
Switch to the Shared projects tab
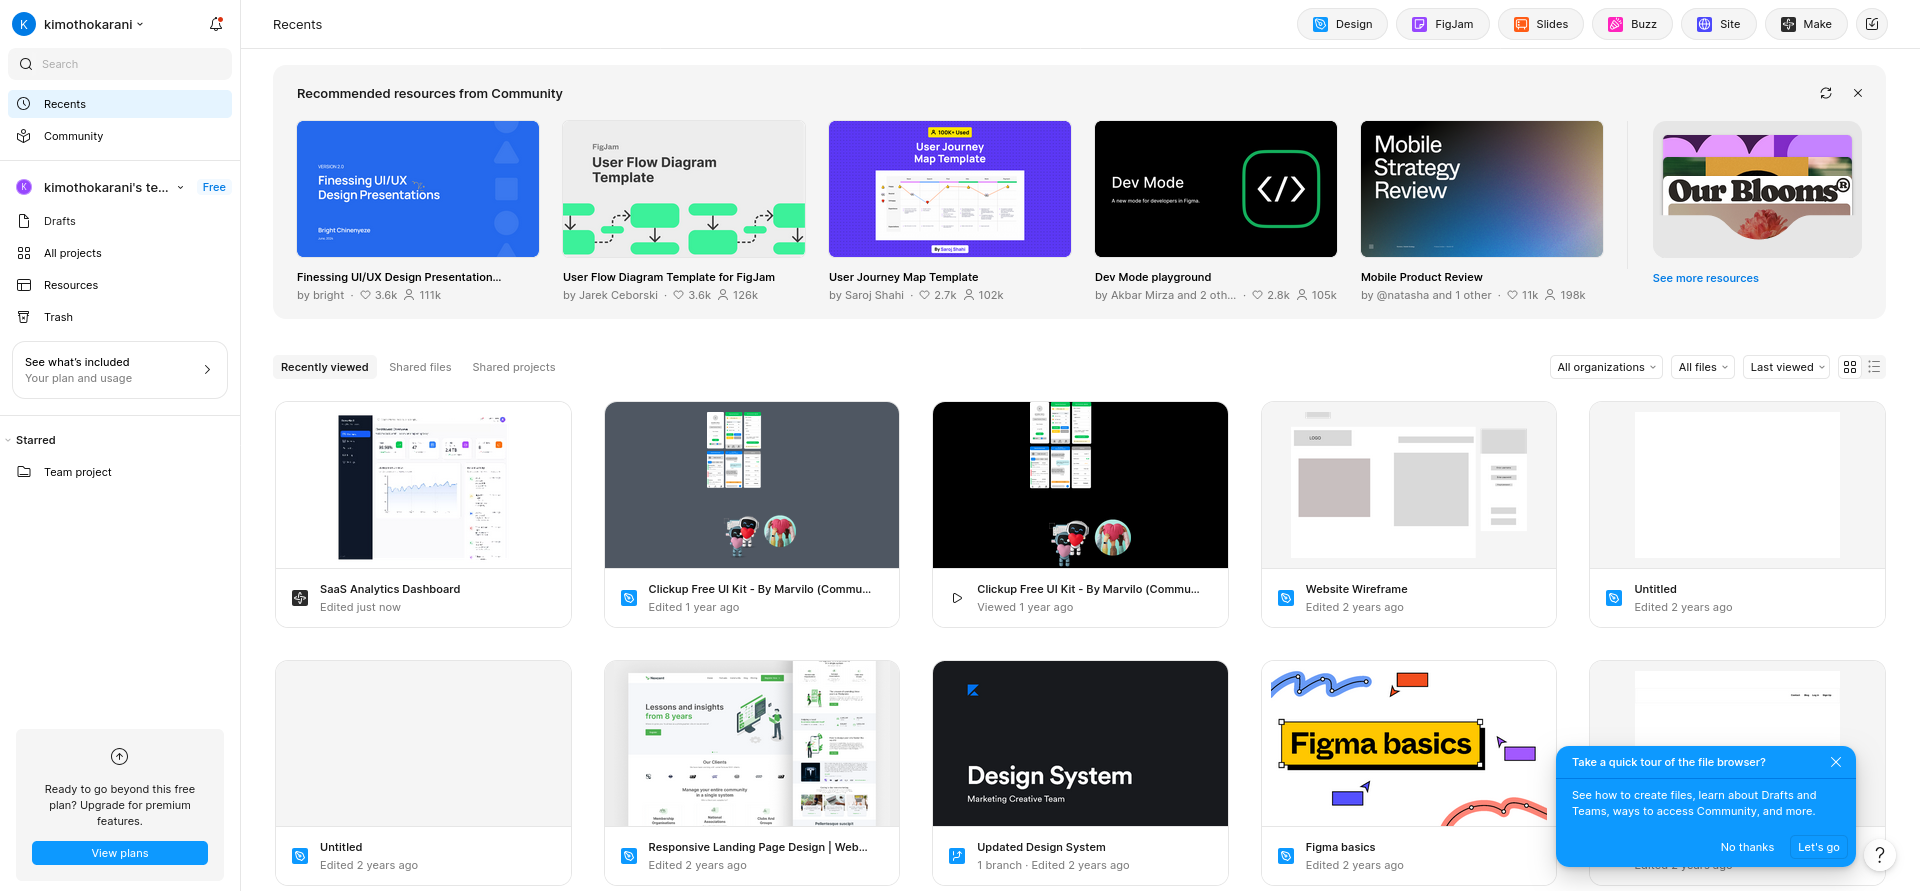(x=514, y=367)
